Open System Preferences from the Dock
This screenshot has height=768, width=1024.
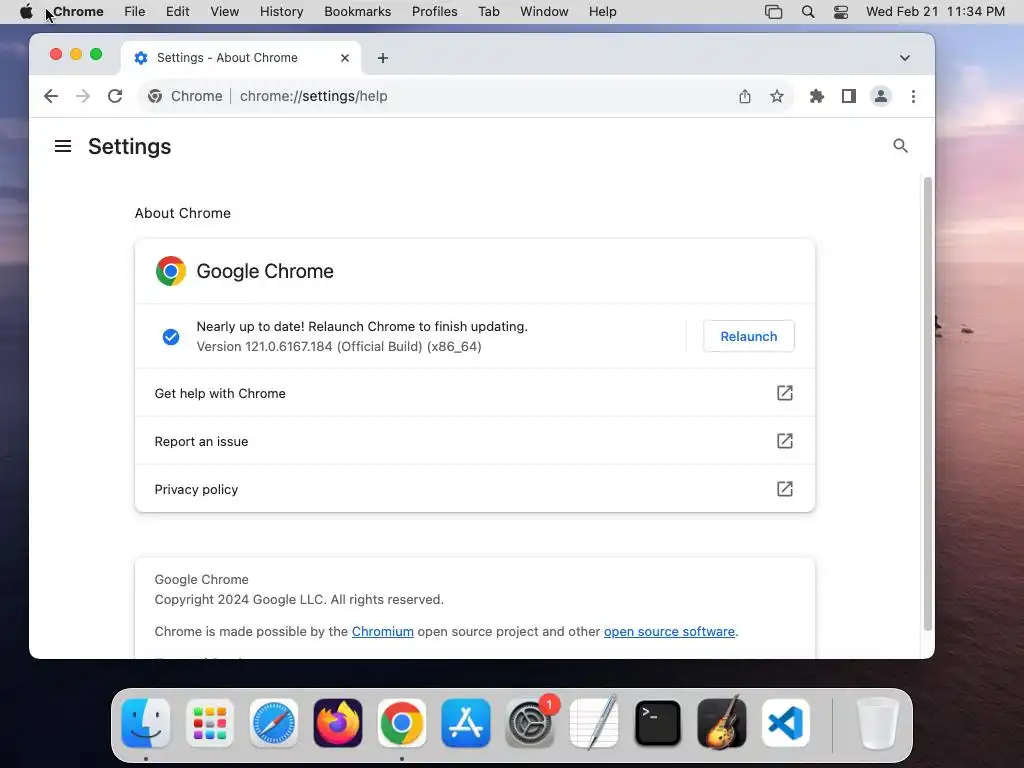pos(530,723)
